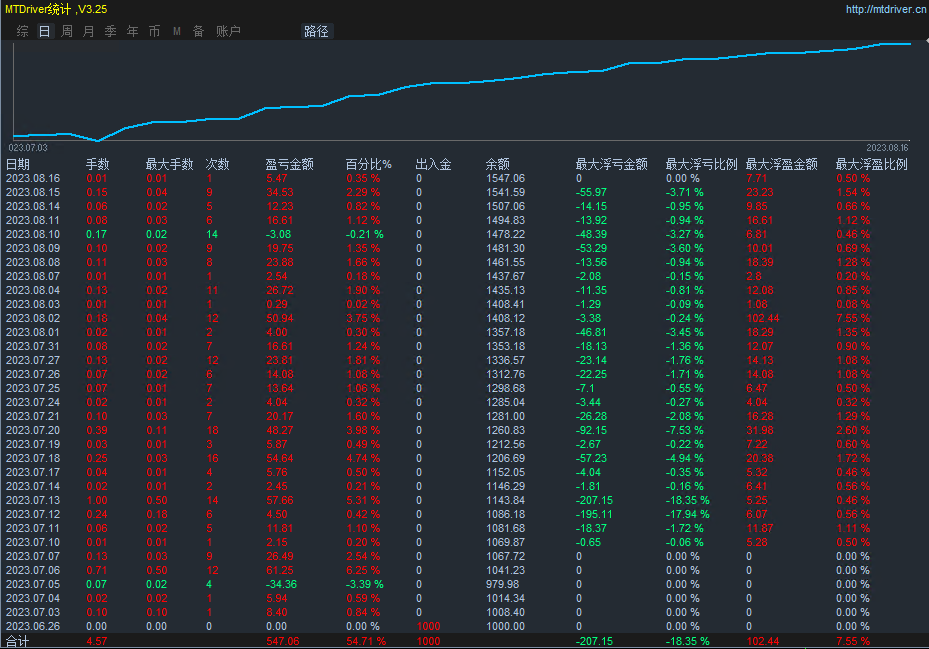Switch to the 月 monthly tab
Viewport: 929px width, 649px height.
coord(88,31)
